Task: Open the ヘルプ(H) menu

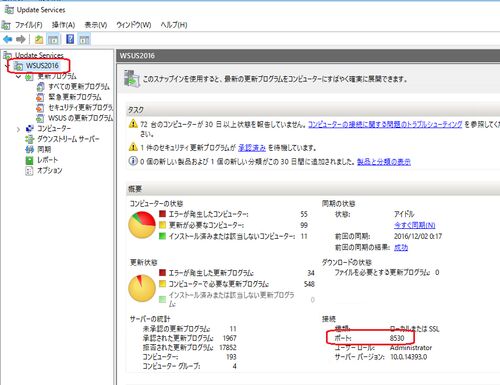Action: coord(174,25)
